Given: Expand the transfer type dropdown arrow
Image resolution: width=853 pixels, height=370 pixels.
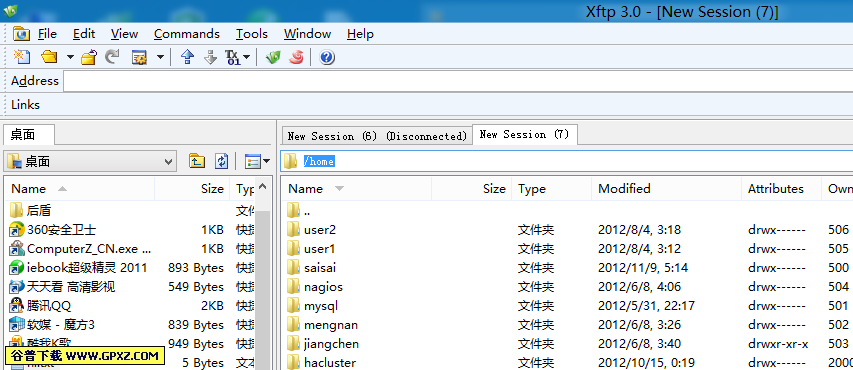Looking at the screenshot, I should pos(246,57).
